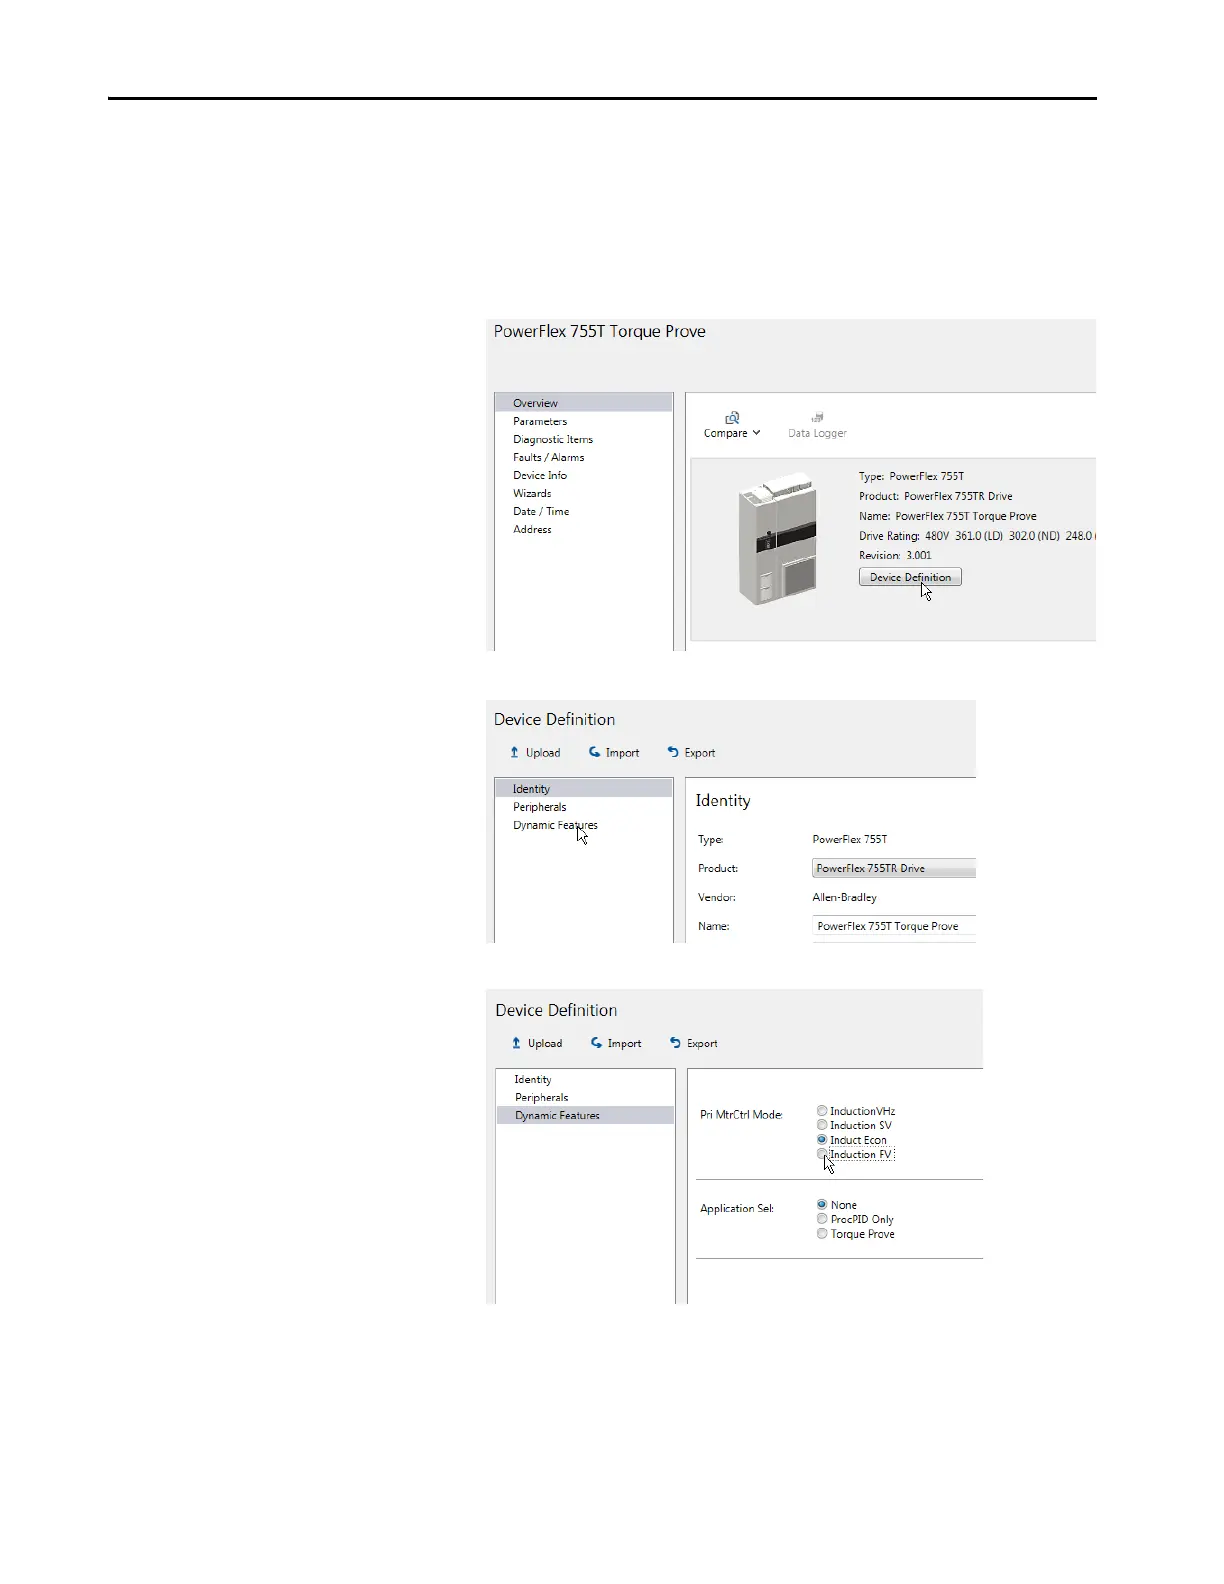
Task: Select Overview in the drive navigation list
Action: tap(583, 403)
